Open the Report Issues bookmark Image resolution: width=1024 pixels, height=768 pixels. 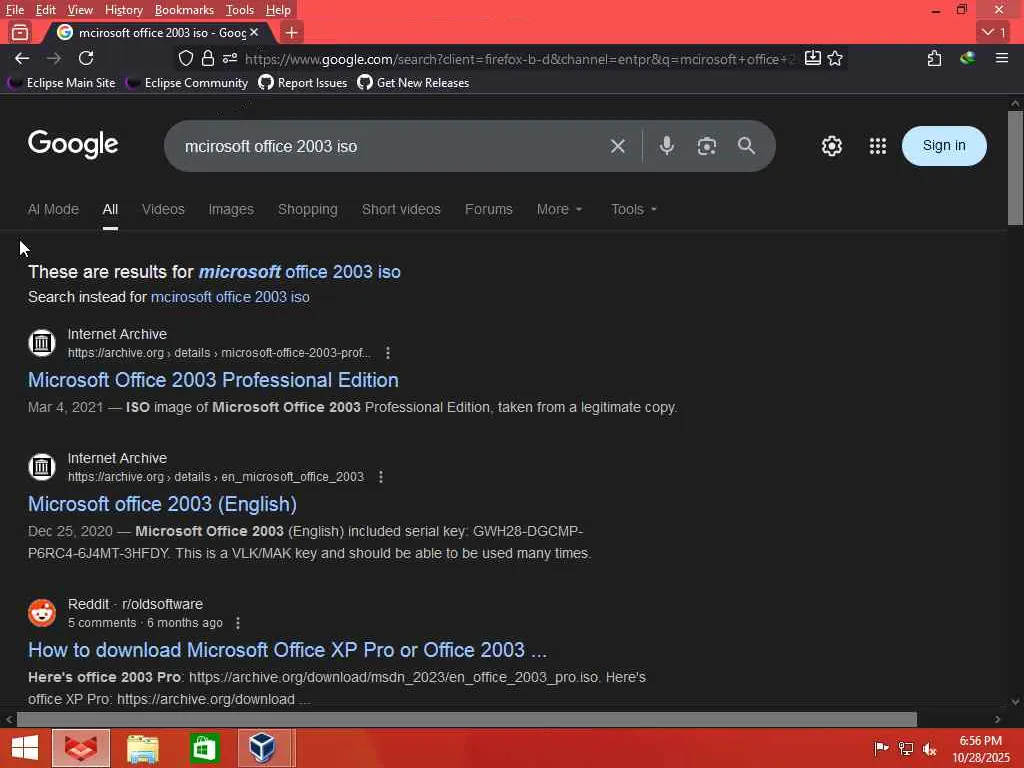click(303, 83)
